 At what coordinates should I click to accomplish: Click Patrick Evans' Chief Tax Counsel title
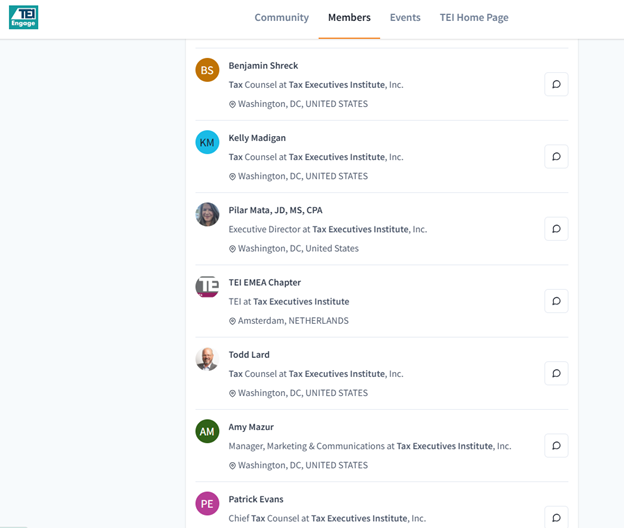pyautogui.click(x=327, y=518)
